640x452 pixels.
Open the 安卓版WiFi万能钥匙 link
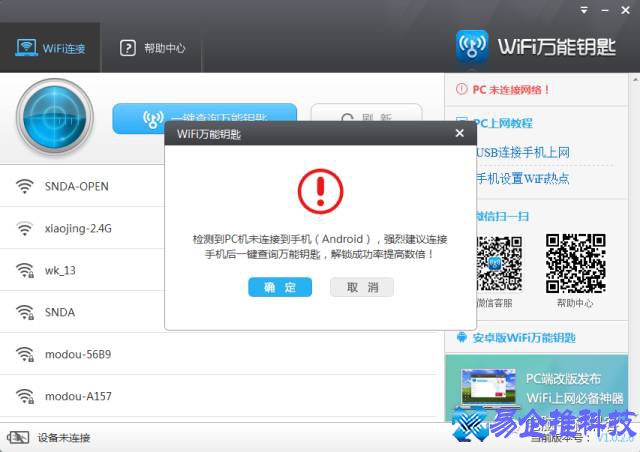pos(524,338)
